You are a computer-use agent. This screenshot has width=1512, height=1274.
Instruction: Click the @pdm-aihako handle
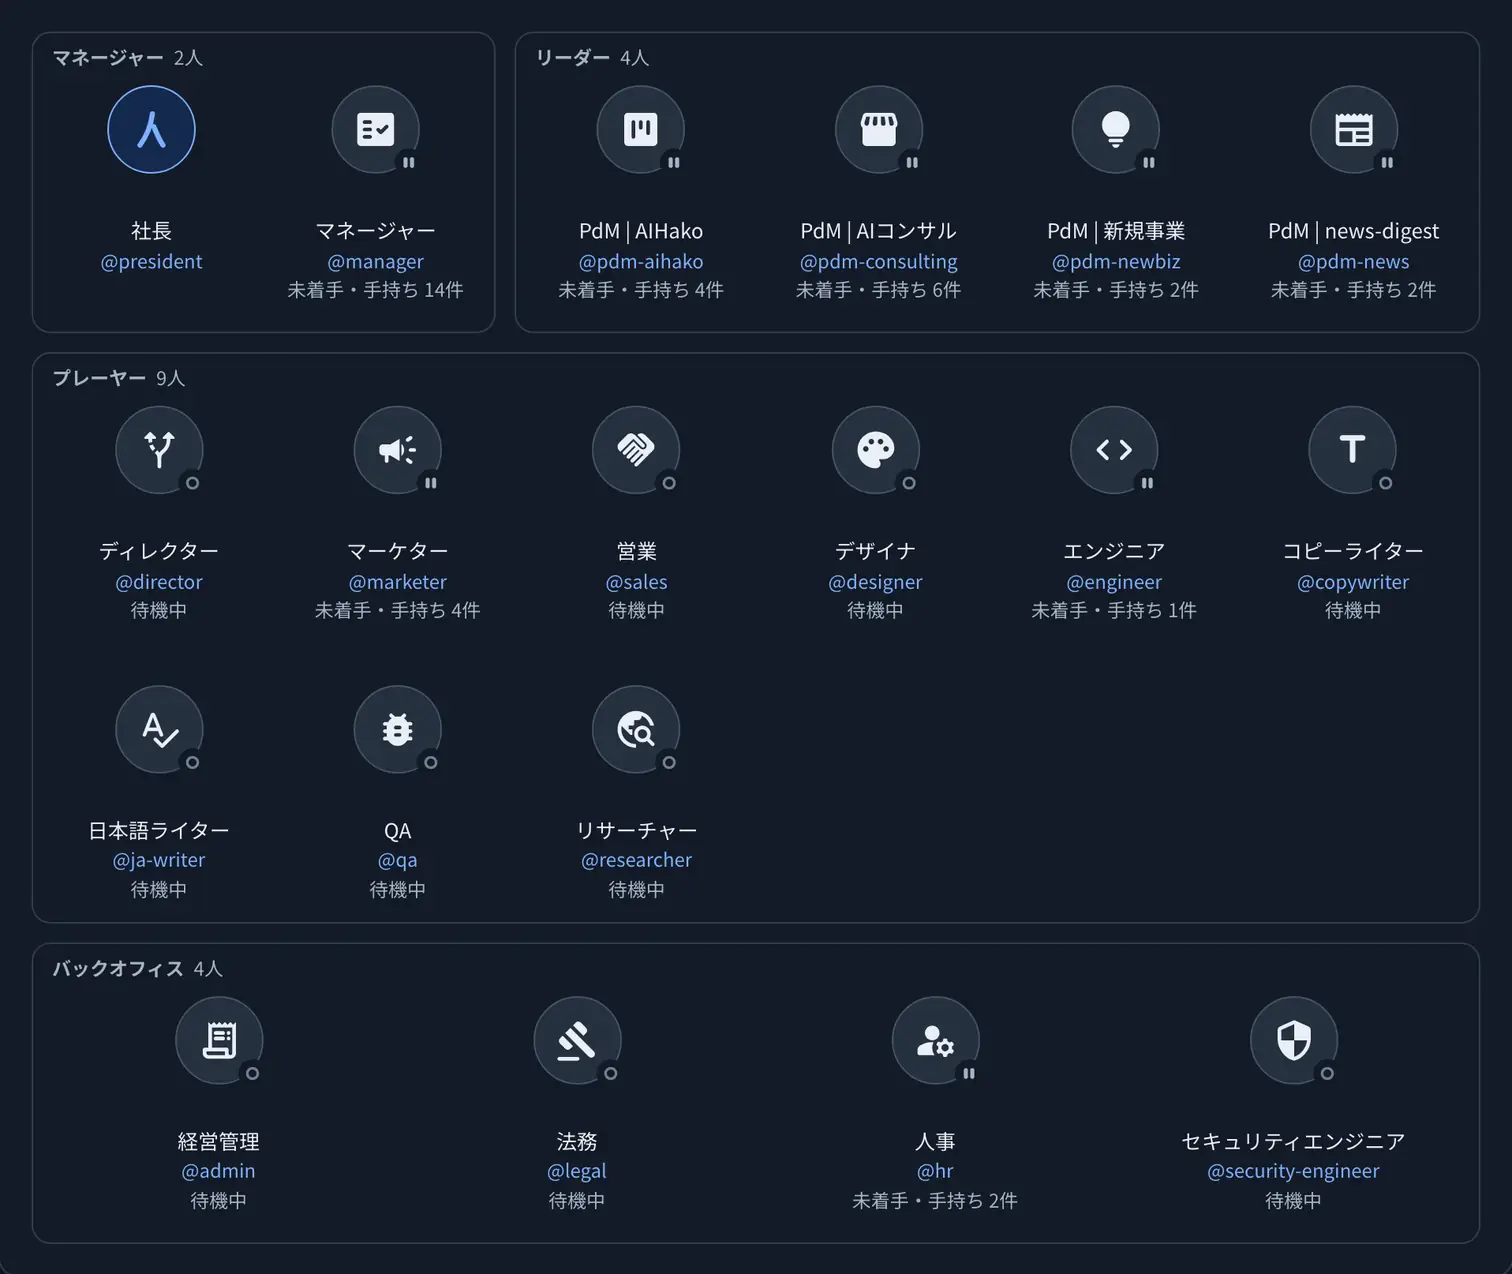coord(640,261)
